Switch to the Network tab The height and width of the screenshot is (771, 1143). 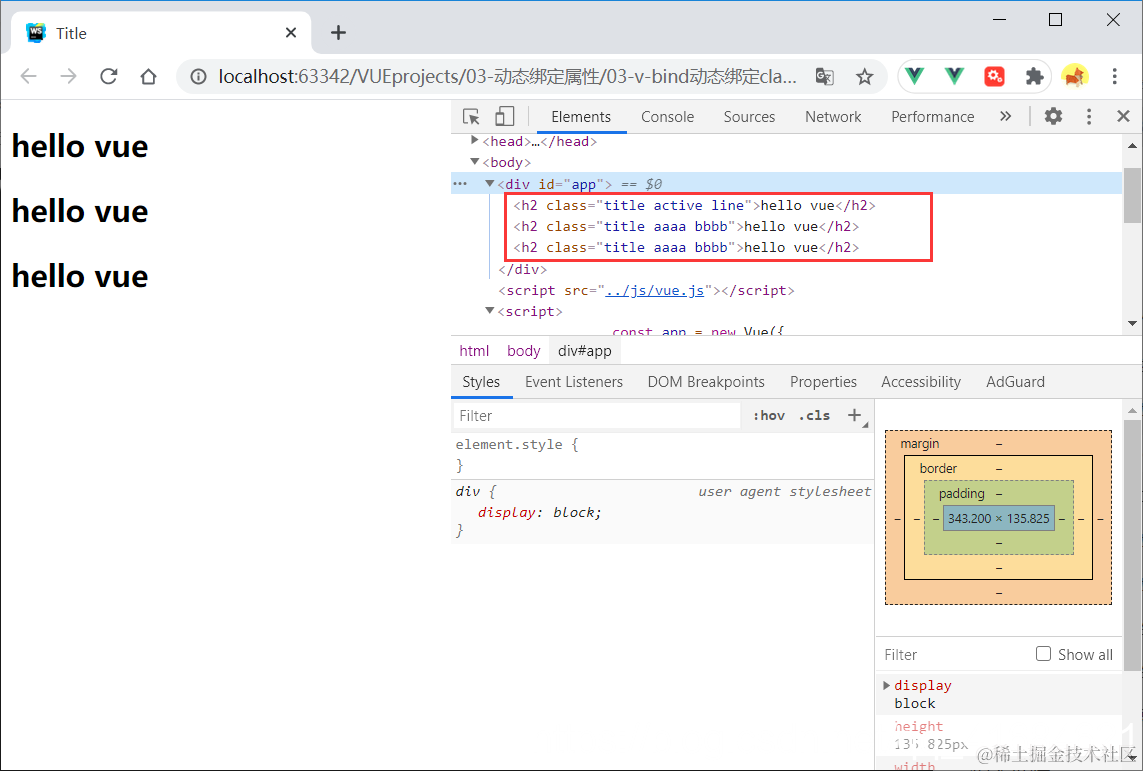pyautogui.click(x=833, y=117)
